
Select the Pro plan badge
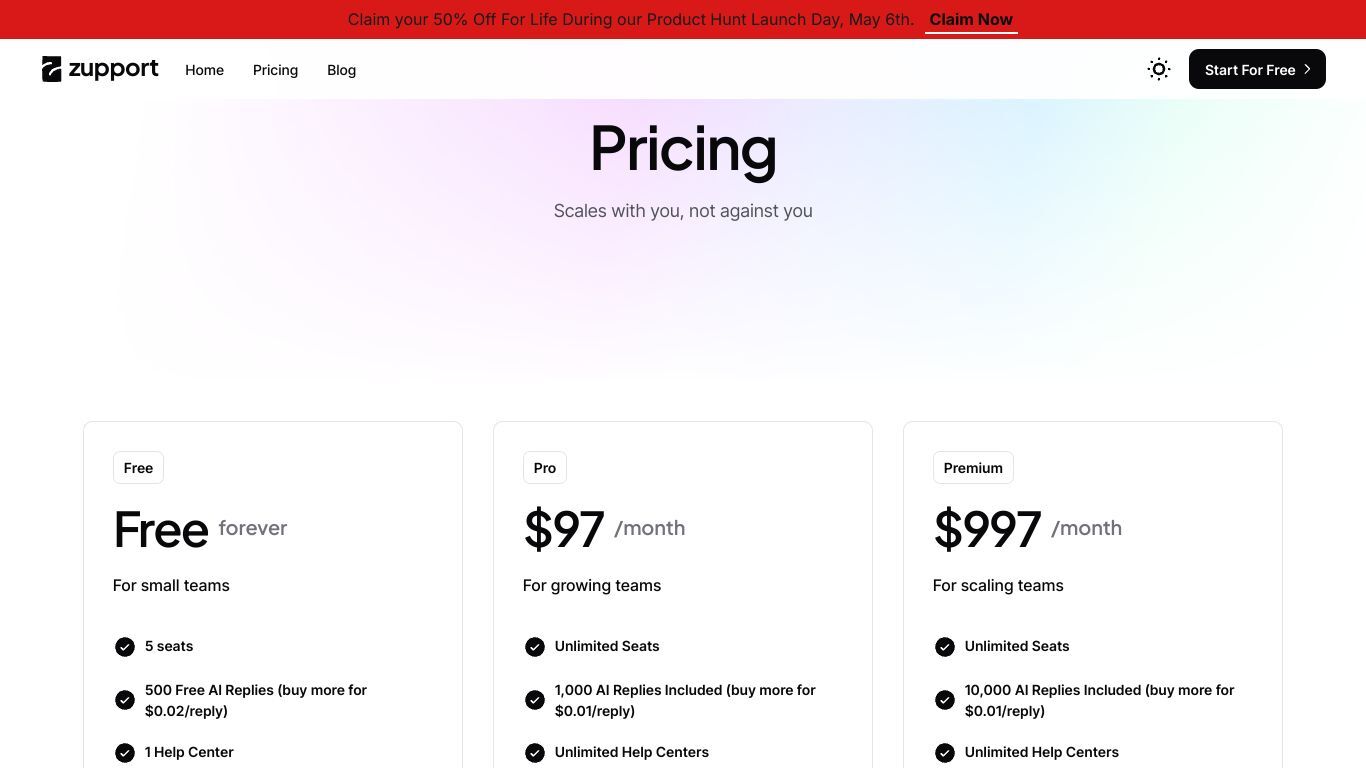coord(545,468)
